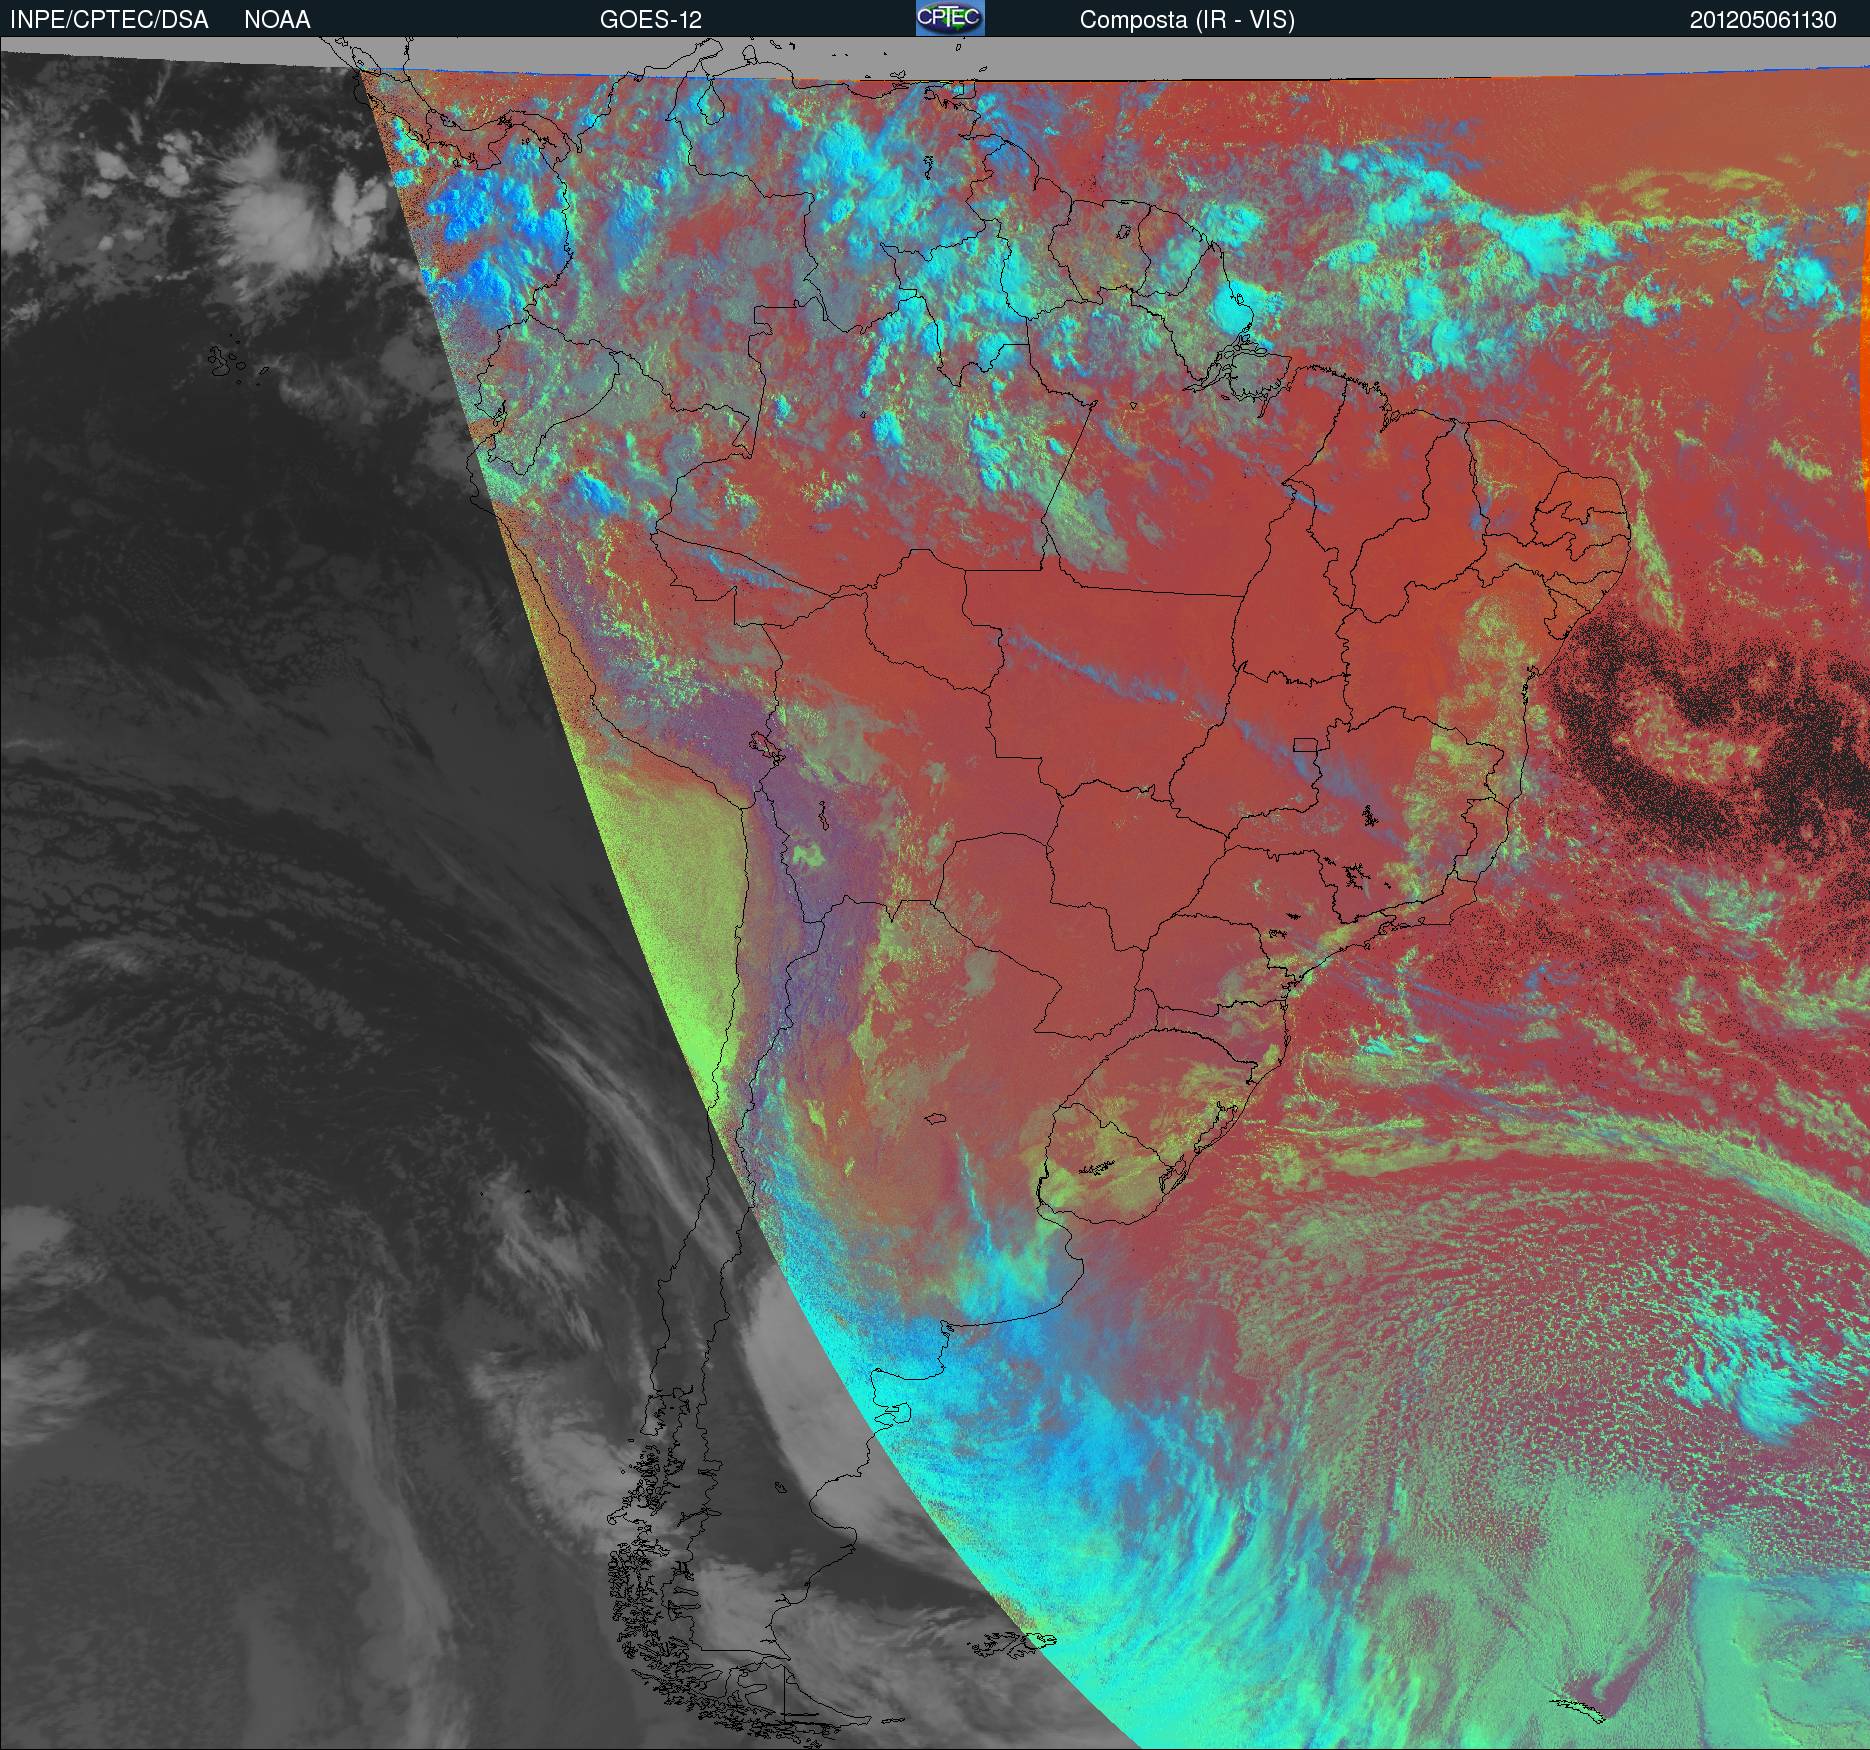Click the Galápagos Islands outline in the Pacific
Viewport: 1870px width, 1750px height.
pos(226,362)
